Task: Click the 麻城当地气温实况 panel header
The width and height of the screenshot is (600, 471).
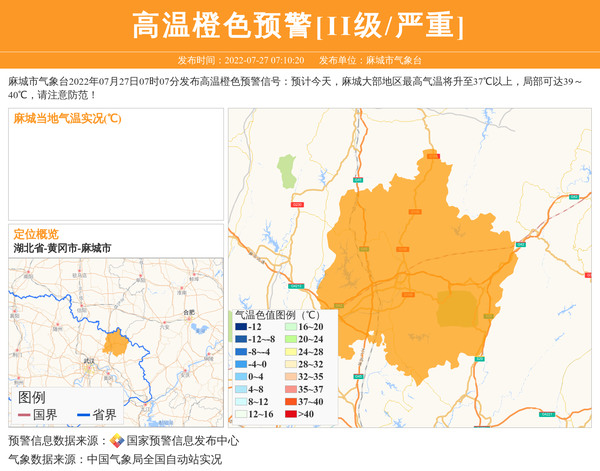Action: (x=68, y=119)
